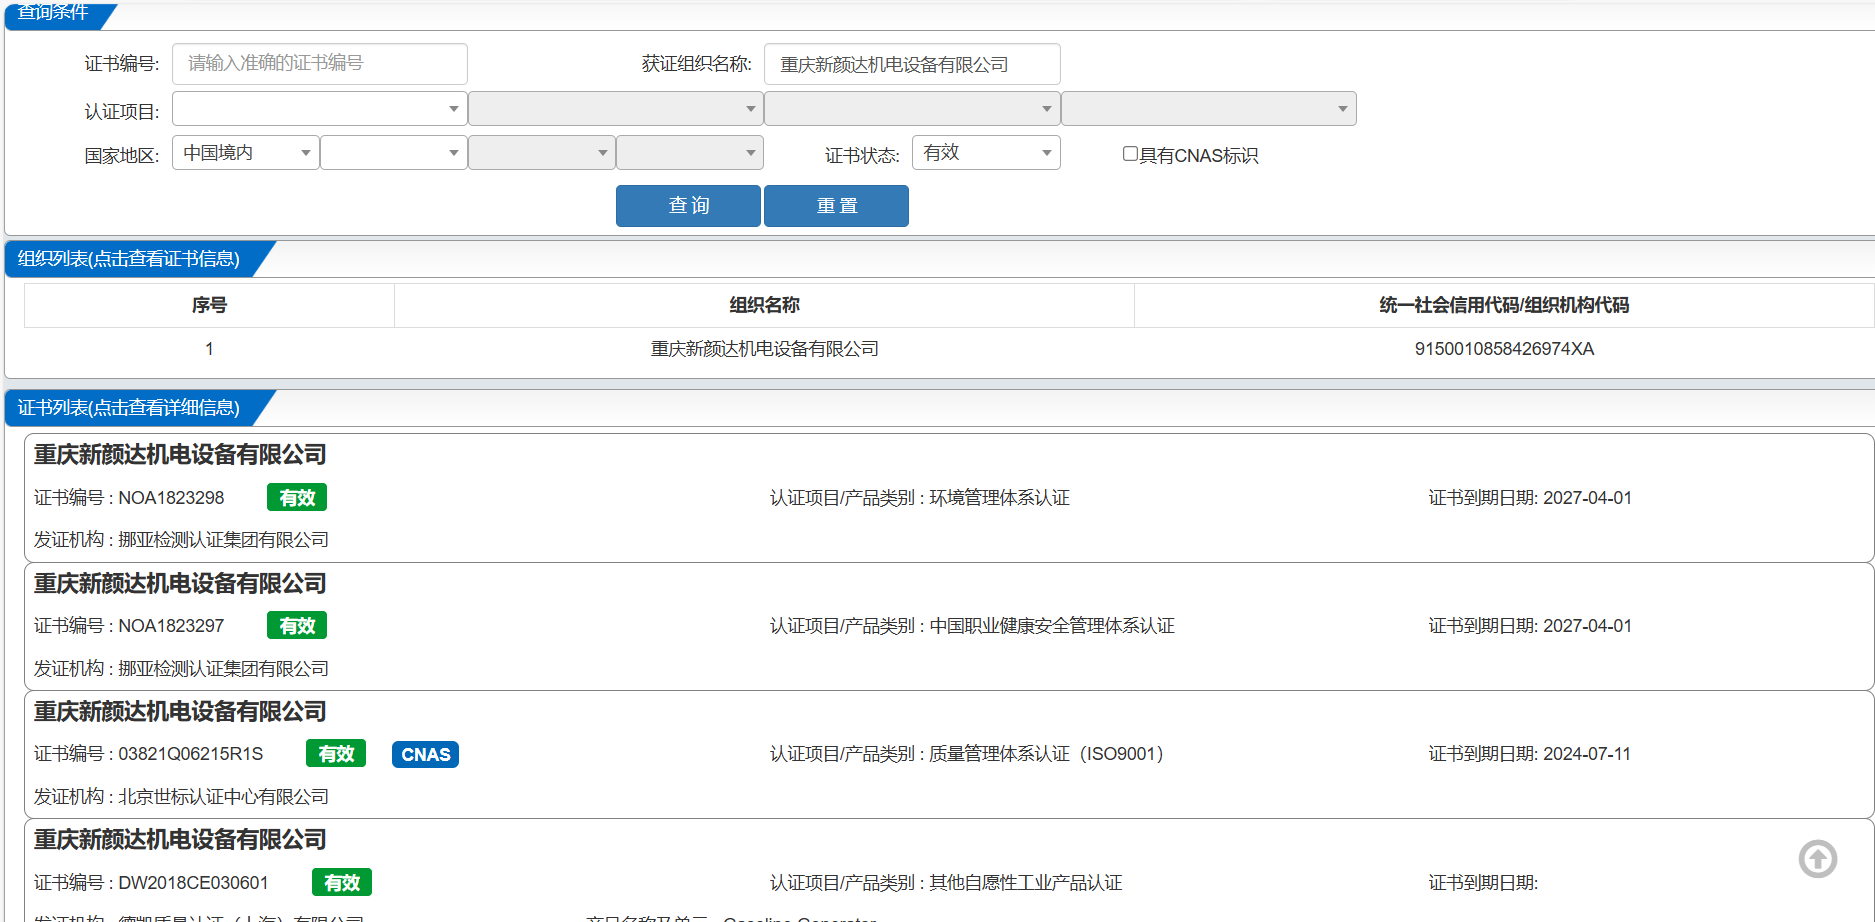
Task: Open certificate NOA1823297 details
Action: tap(949, 626)
